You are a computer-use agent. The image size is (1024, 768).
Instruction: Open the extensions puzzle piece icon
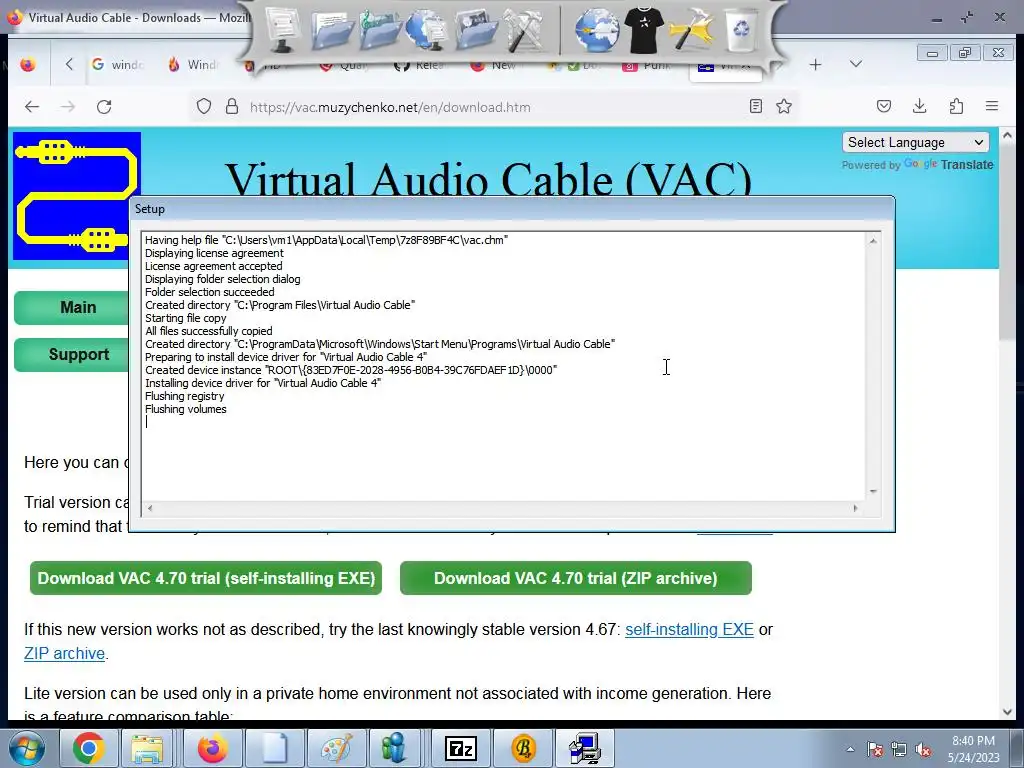(956, 106)
